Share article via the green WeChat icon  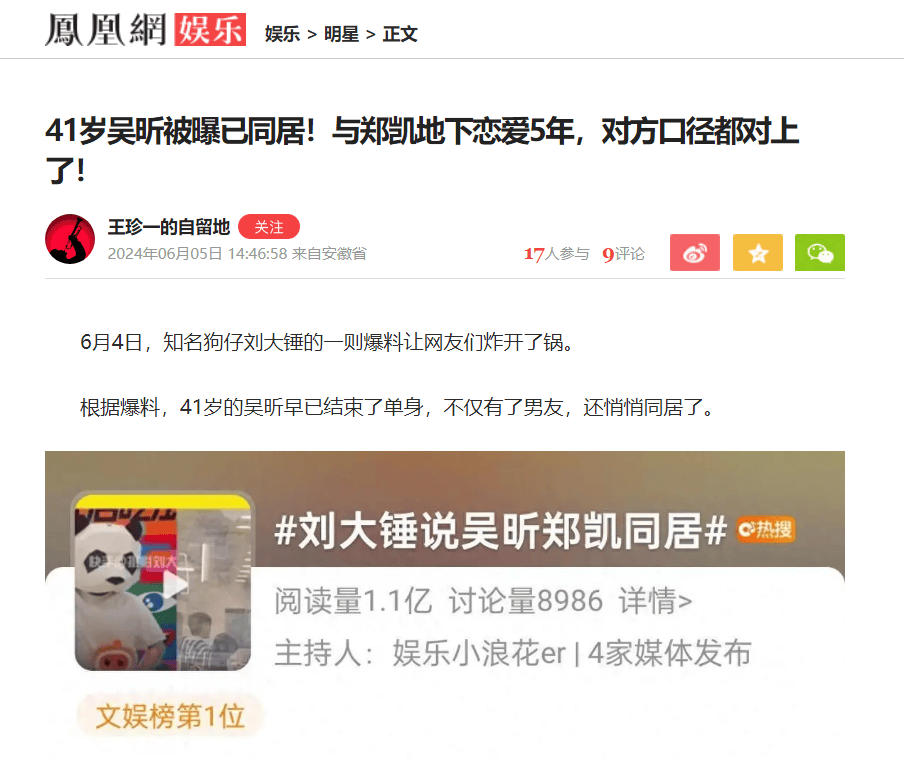point(820,253)
